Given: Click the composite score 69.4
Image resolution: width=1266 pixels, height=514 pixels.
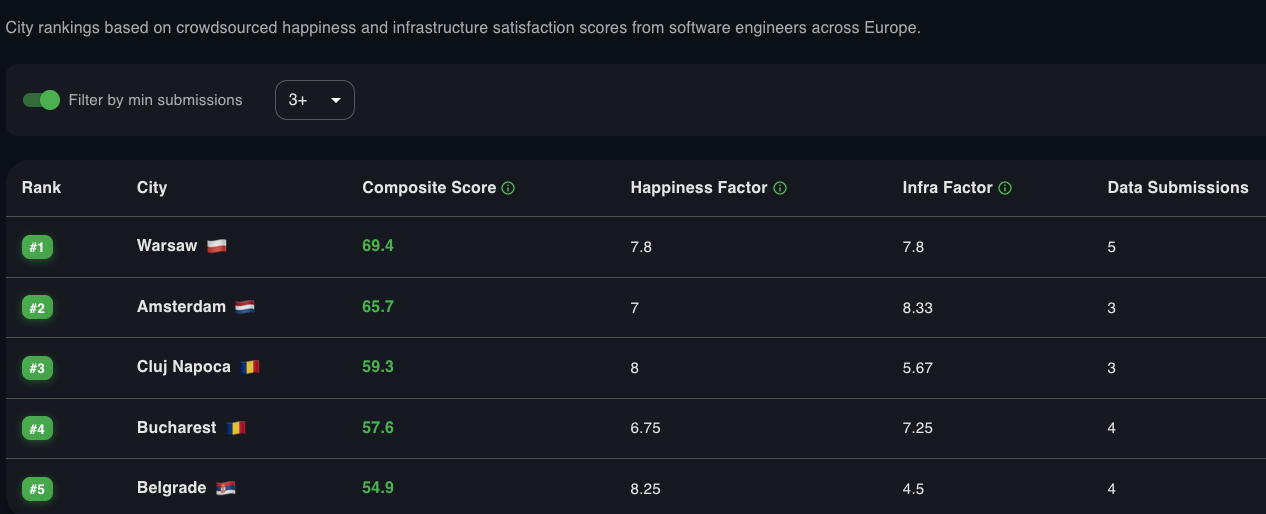Looking at the screenshot, I should pos(378,246).
